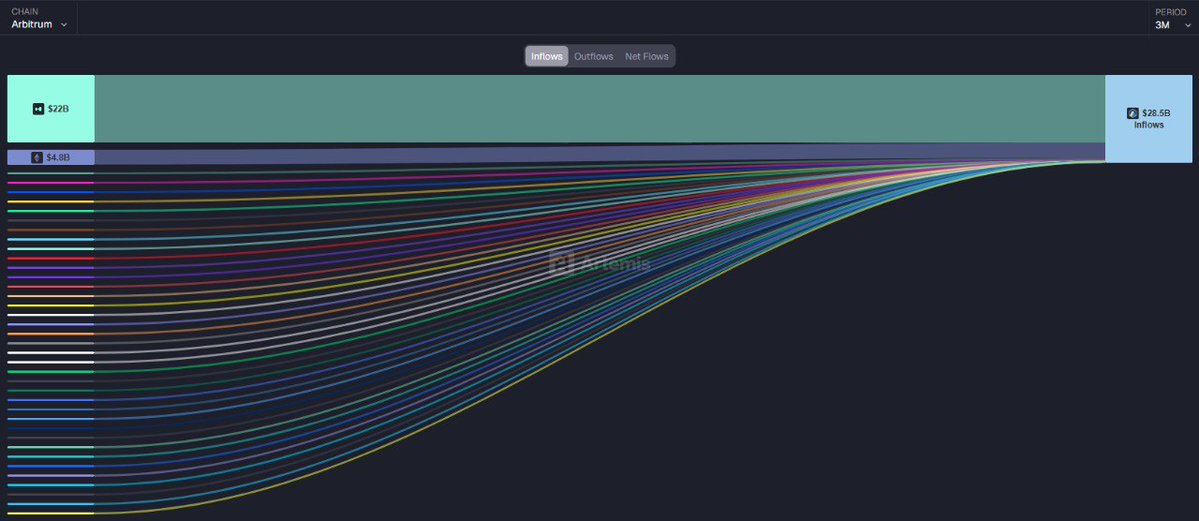This screenshot has width=1199, height=521.
Task: Select the topmost light blue source bar
Action: (50, 240)
